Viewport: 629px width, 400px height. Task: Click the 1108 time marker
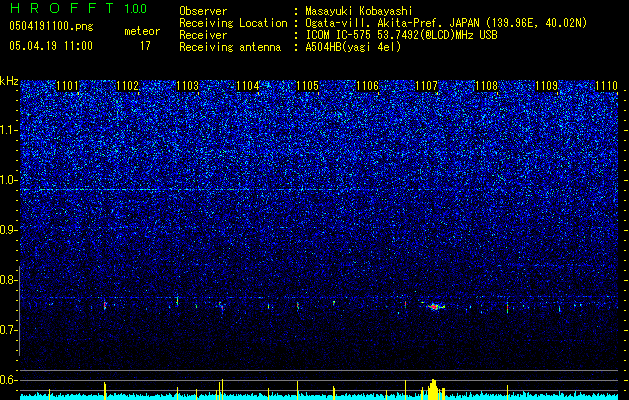click(x=486, y=86)
